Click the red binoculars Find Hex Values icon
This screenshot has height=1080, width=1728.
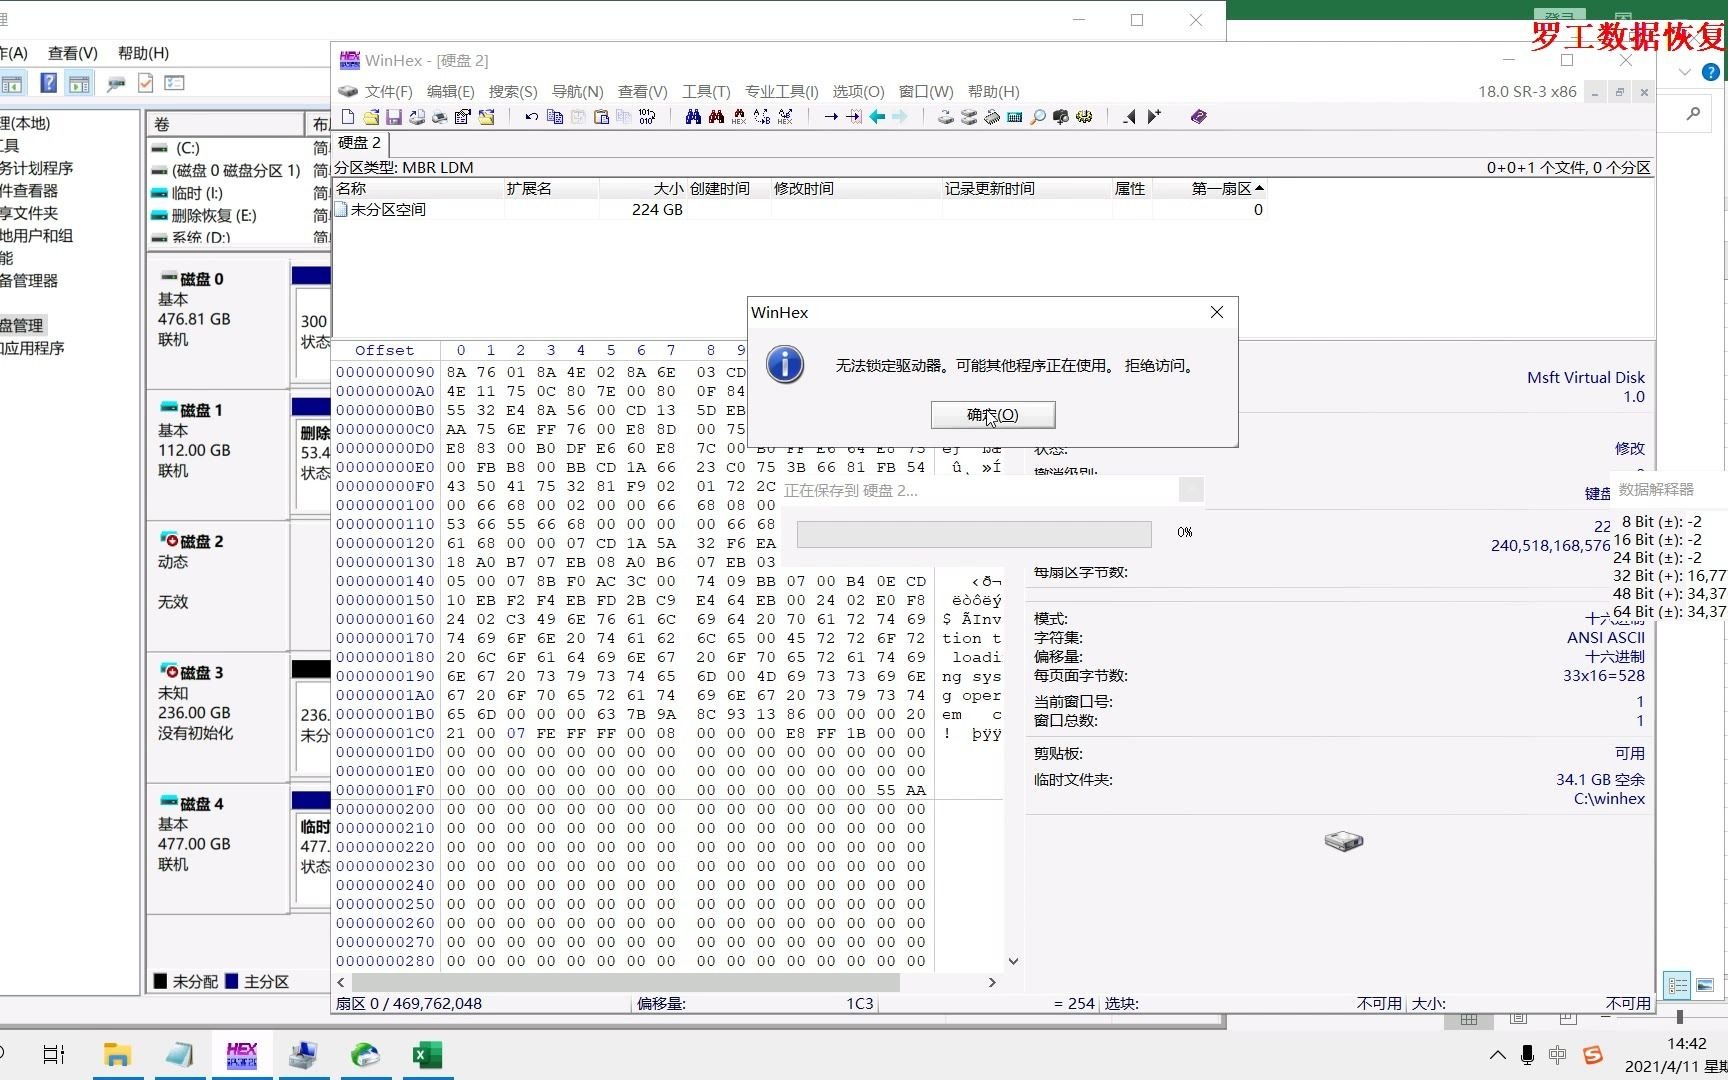(716, 117)
